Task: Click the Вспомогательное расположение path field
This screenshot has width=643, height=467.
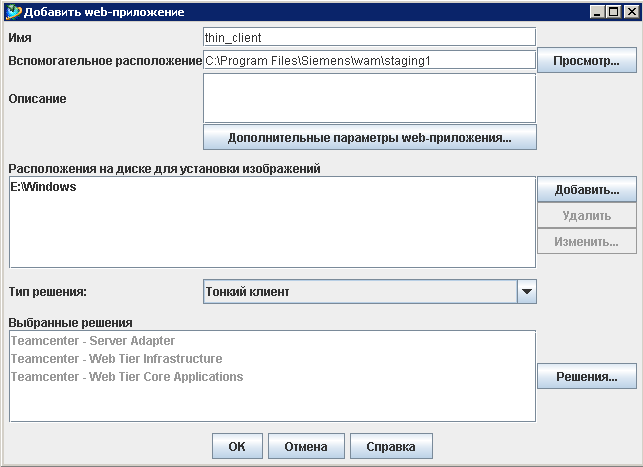Action: pyautogui.click(x=369, y=61)
